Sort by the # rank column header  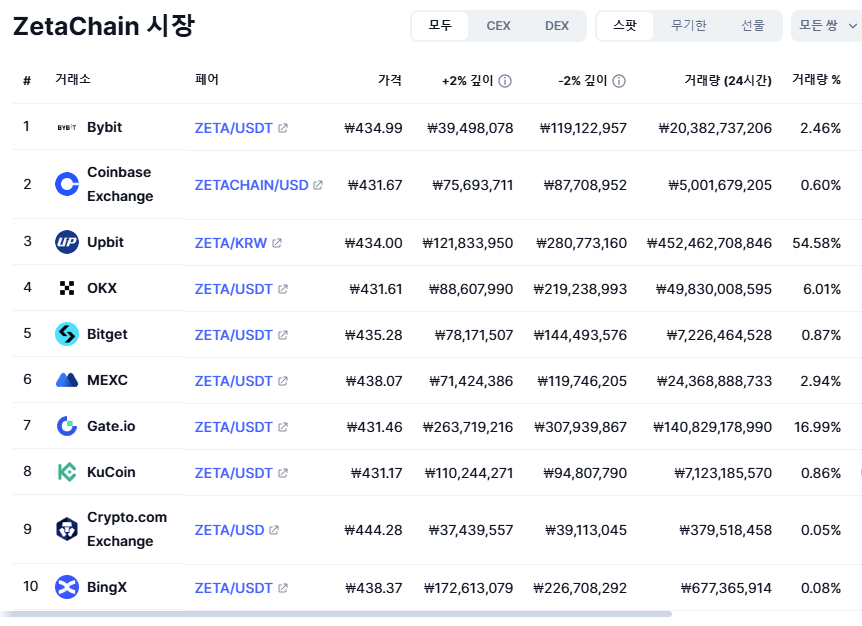point(27,81)
